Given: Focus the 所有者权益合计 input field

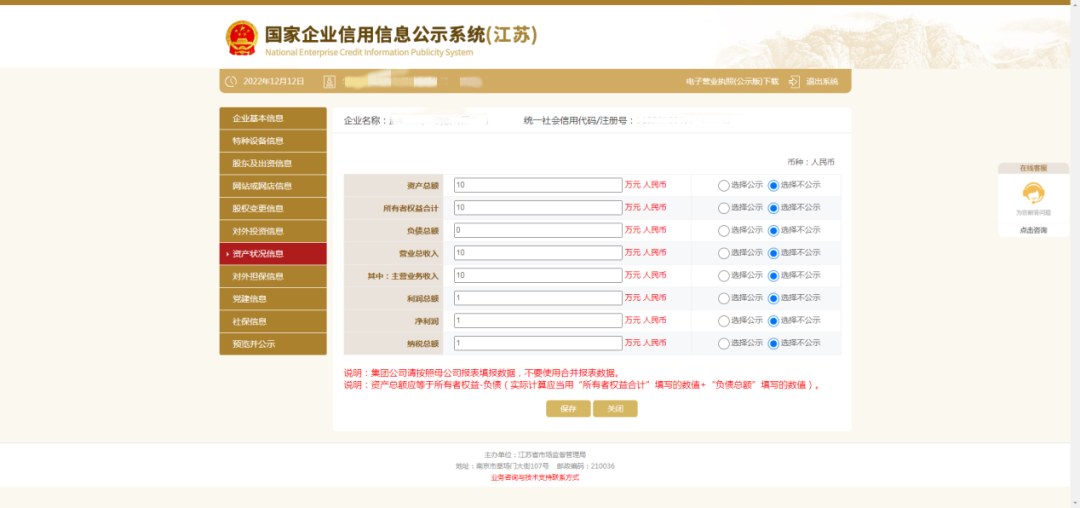Looking at the screenshot, I should [537, 208].
